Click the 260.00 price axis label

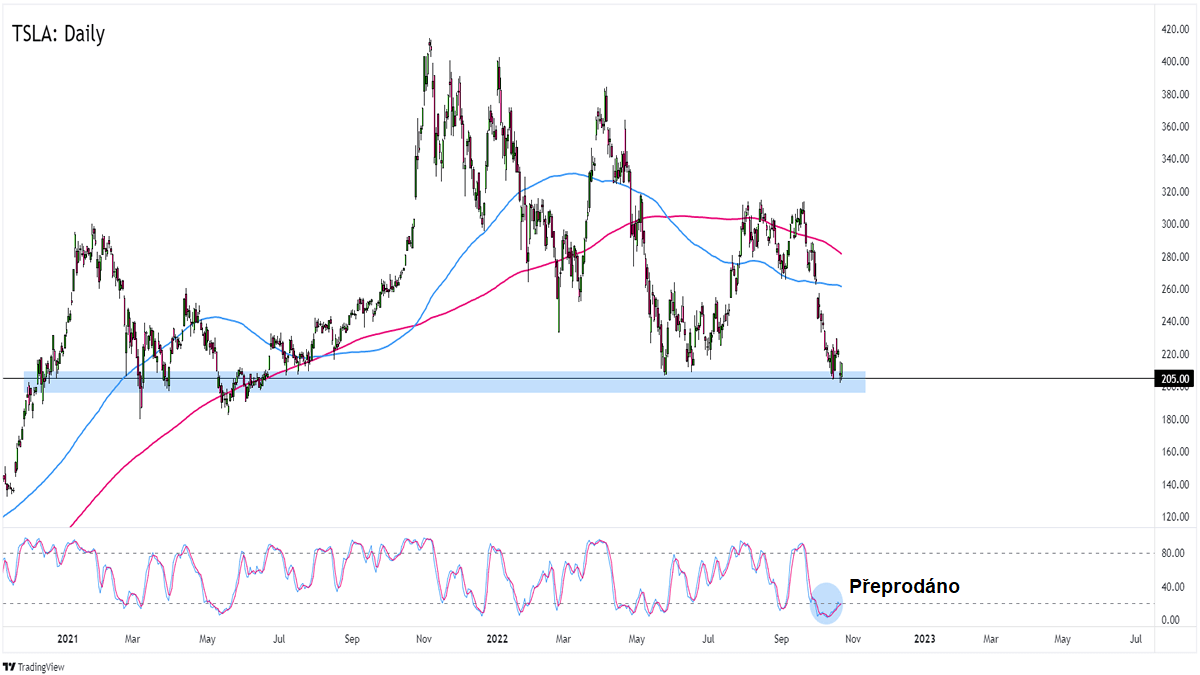(1173, 289)
